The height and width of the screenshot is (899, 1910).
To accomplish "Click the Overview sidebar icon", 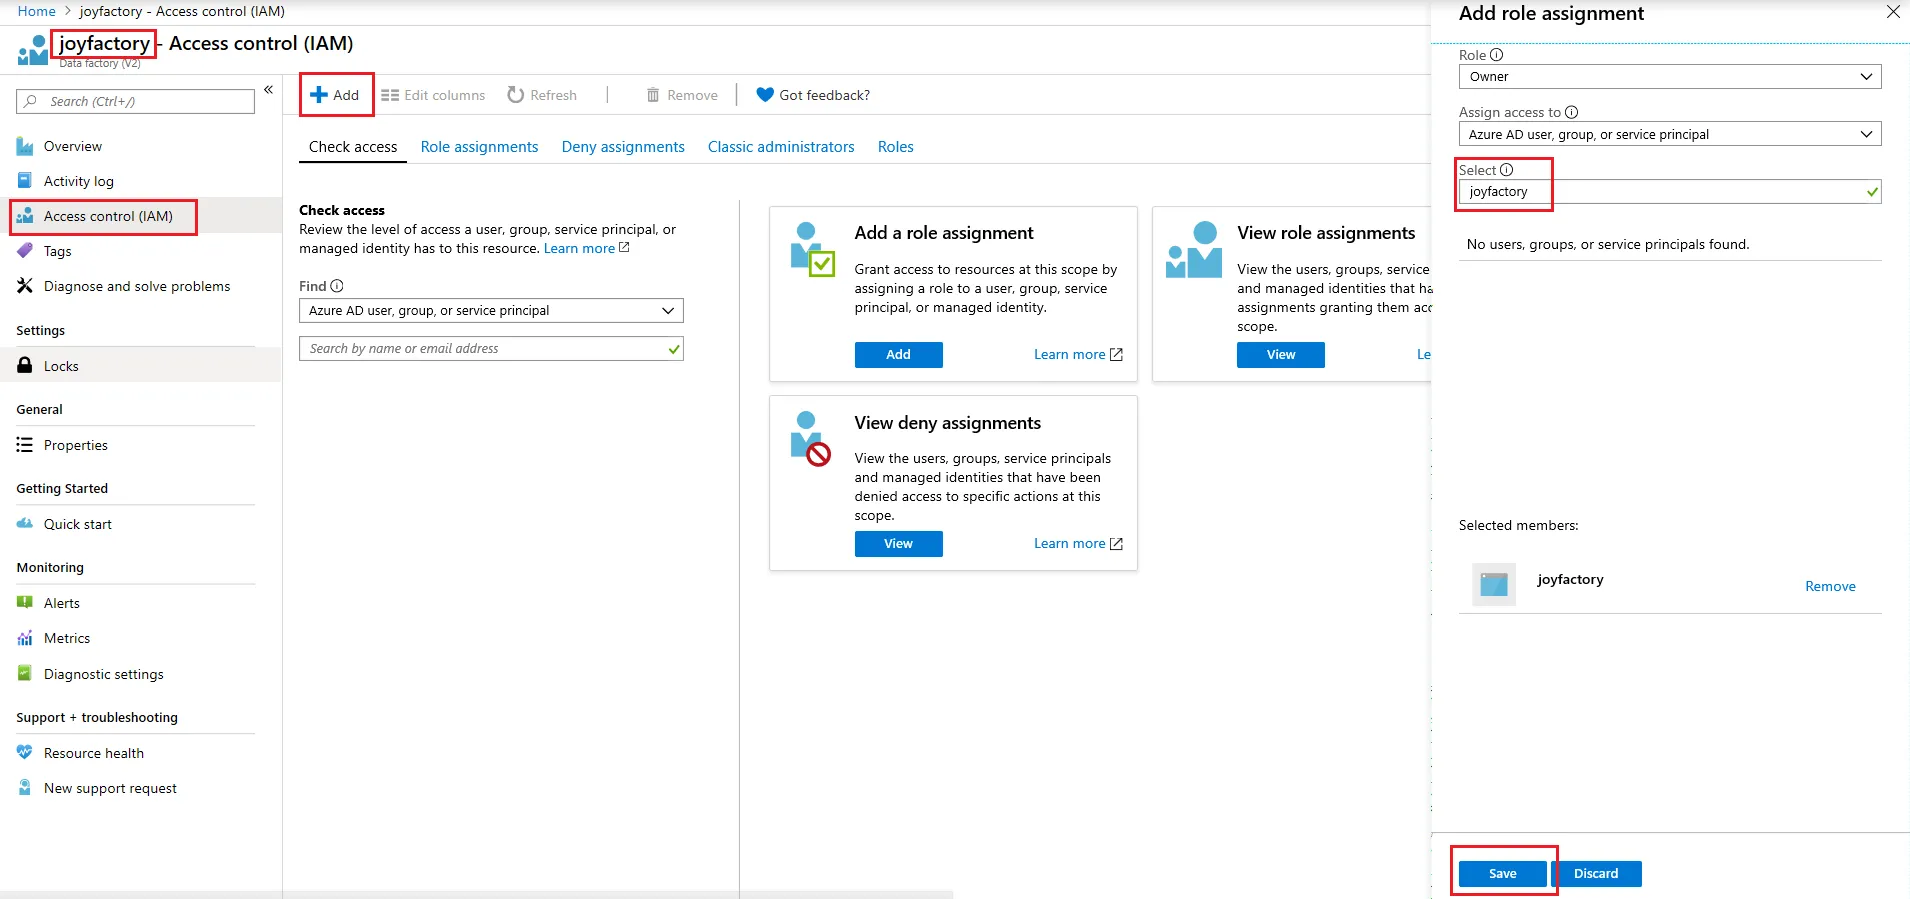I will (25, 147).
